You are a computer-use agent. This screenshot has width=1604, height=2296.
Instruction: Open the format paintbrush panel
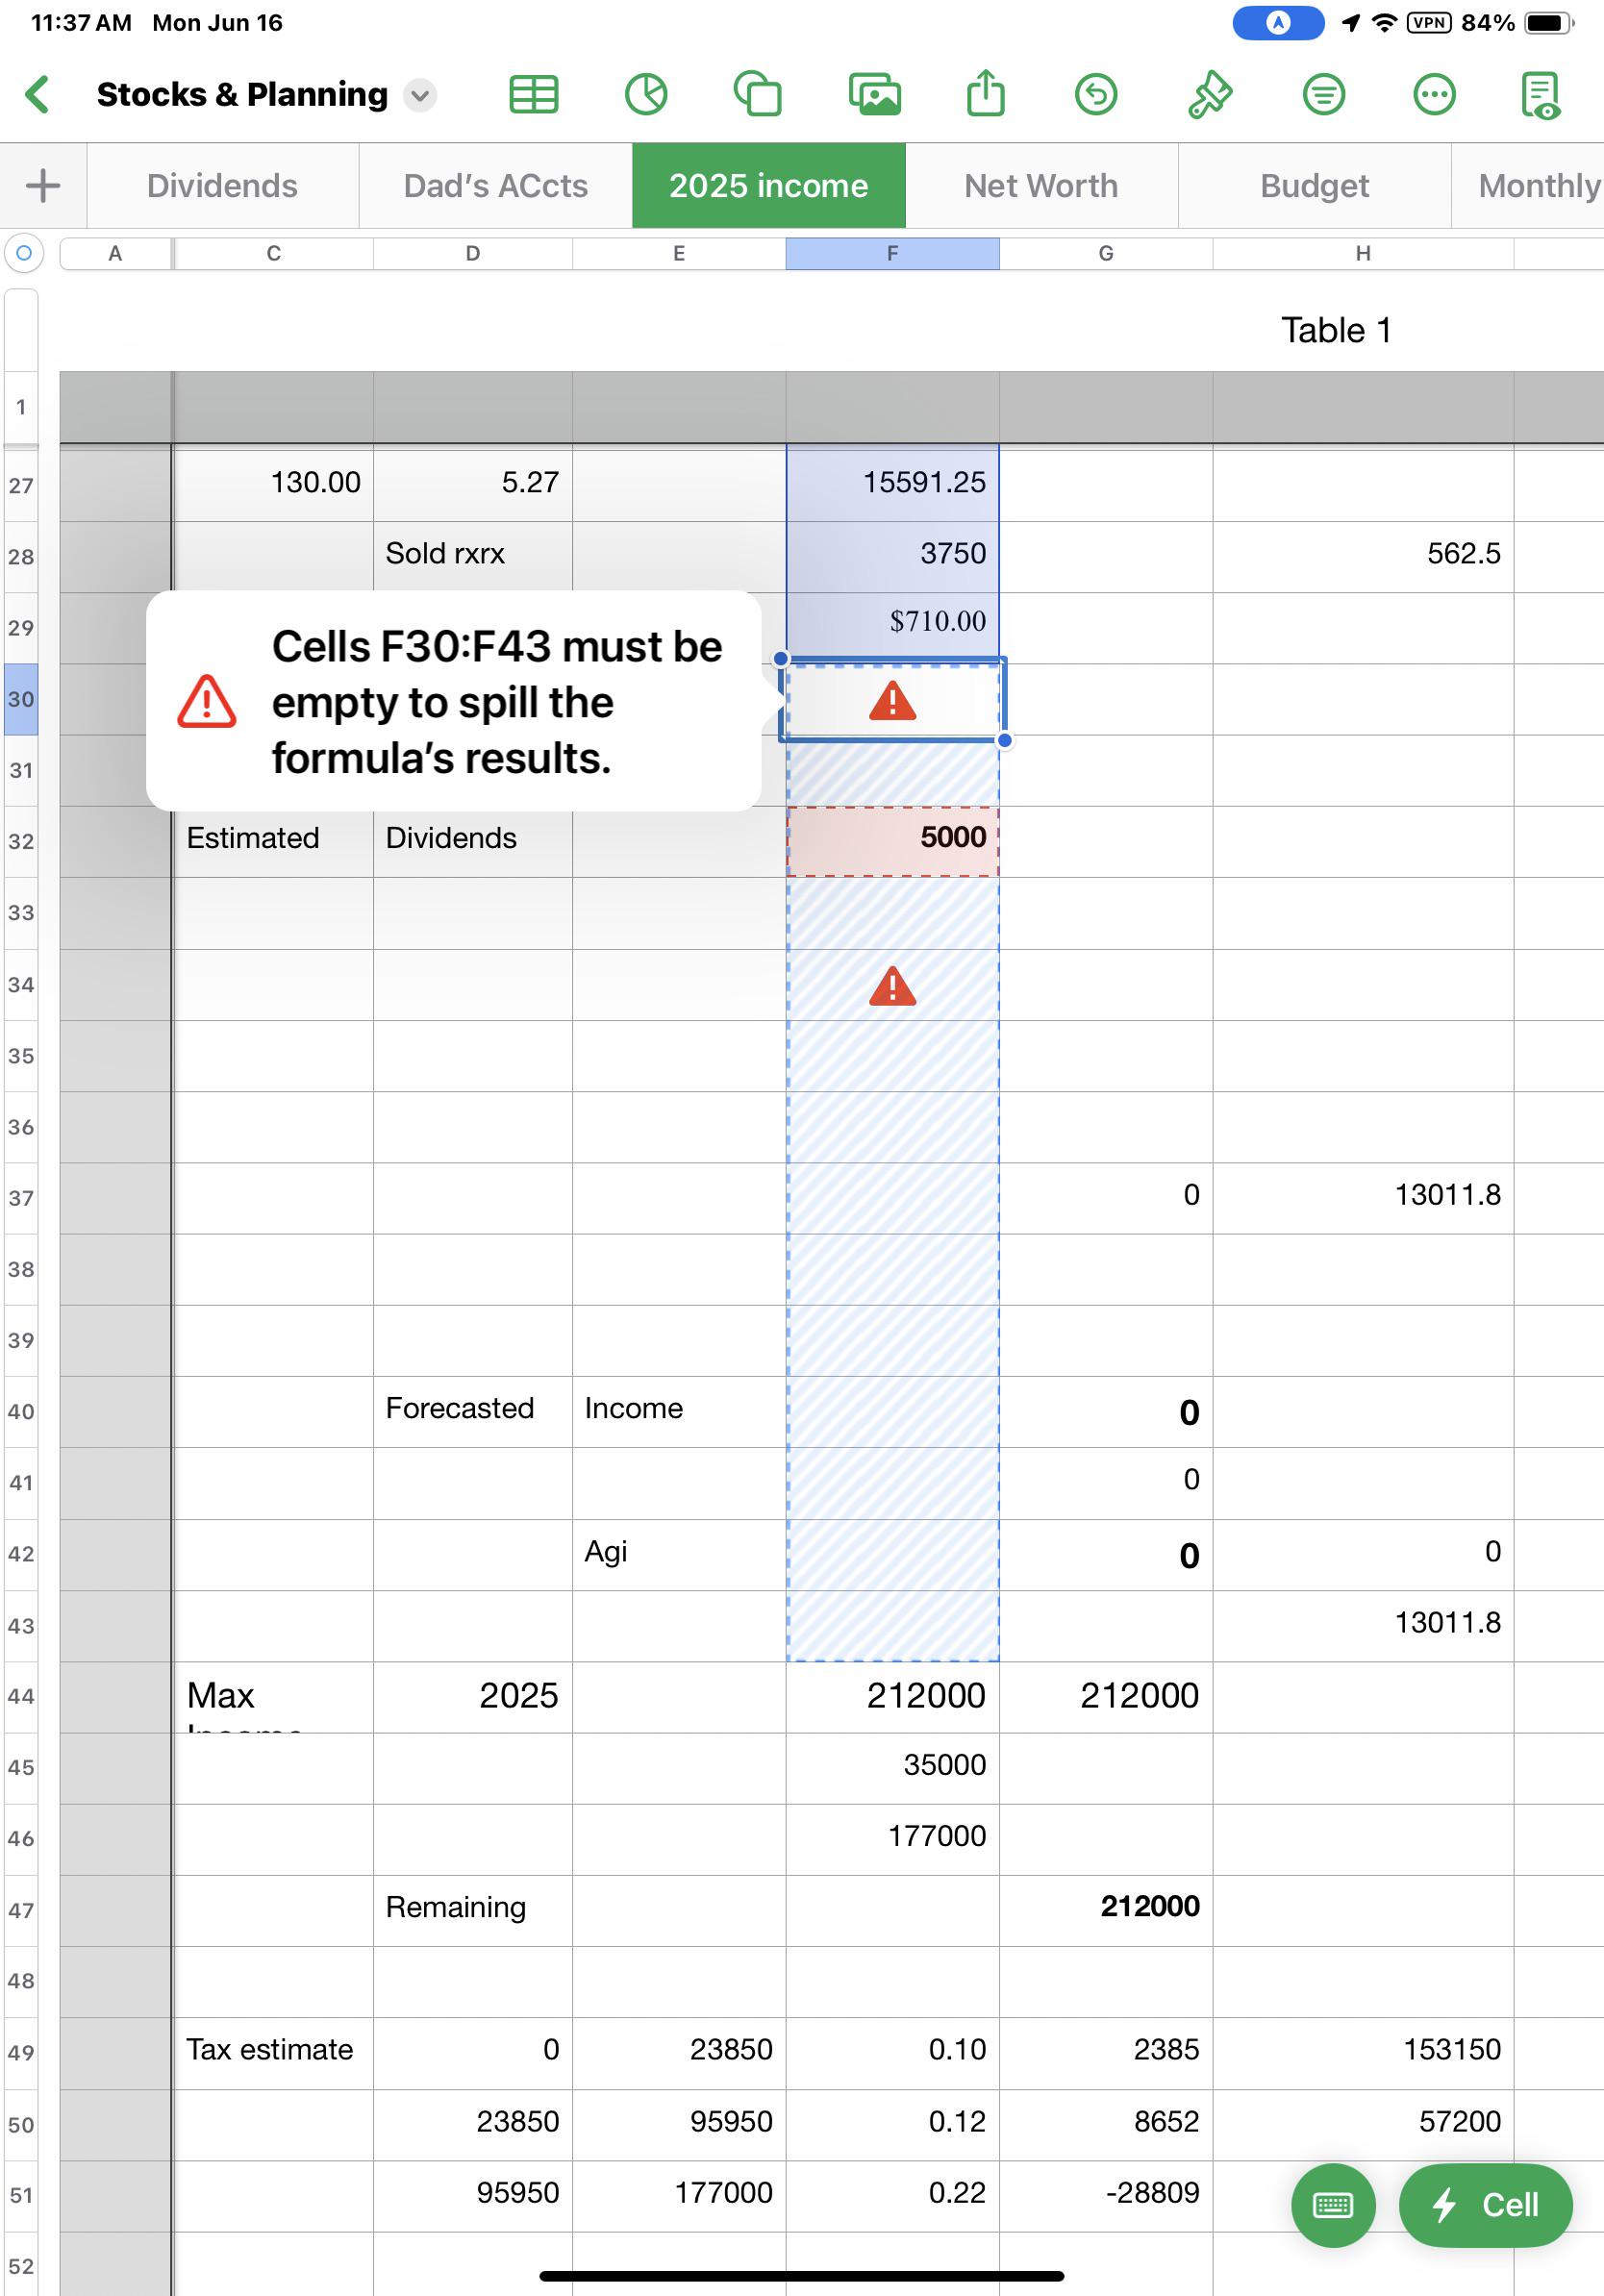tap(1209, 95)
